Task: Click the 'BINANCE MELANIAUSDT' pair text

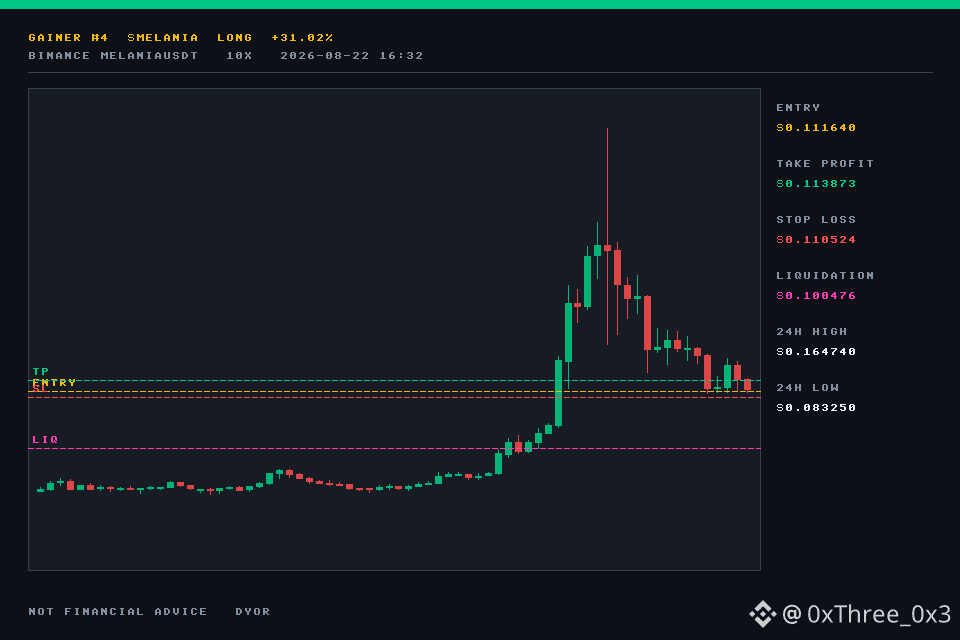Action: tap(113, 56)
